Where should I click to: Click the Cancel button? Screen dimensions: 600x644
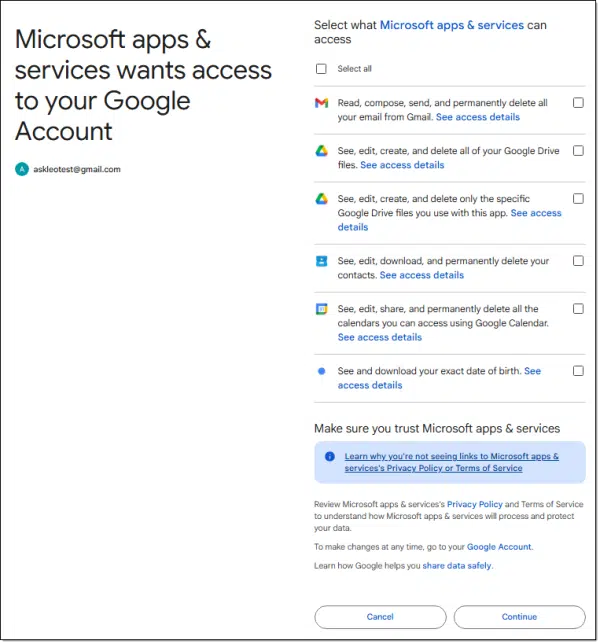click(380, 617)
